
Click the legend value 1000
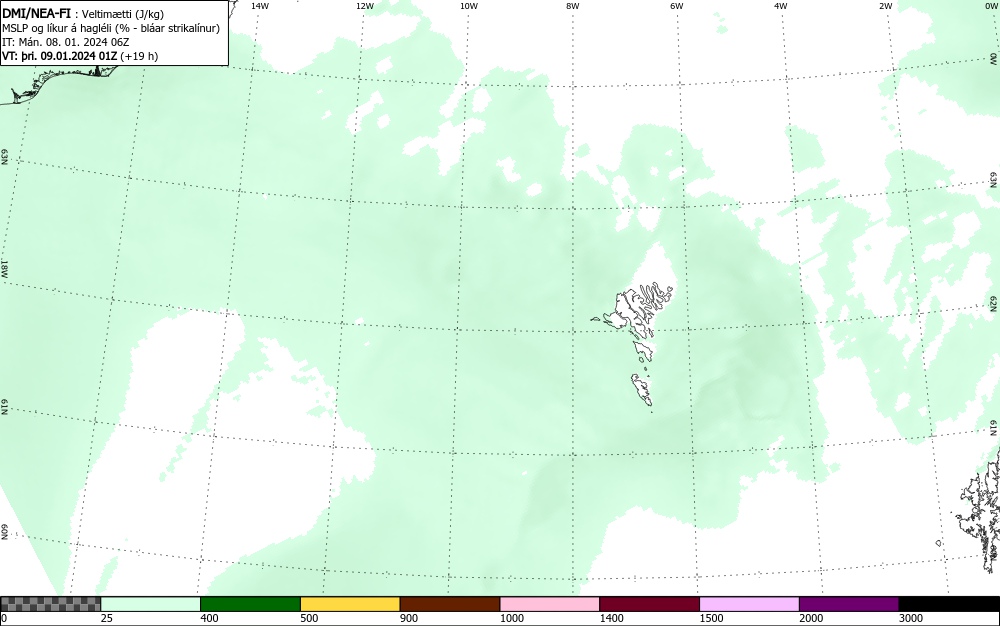click(x=511, y=618)
